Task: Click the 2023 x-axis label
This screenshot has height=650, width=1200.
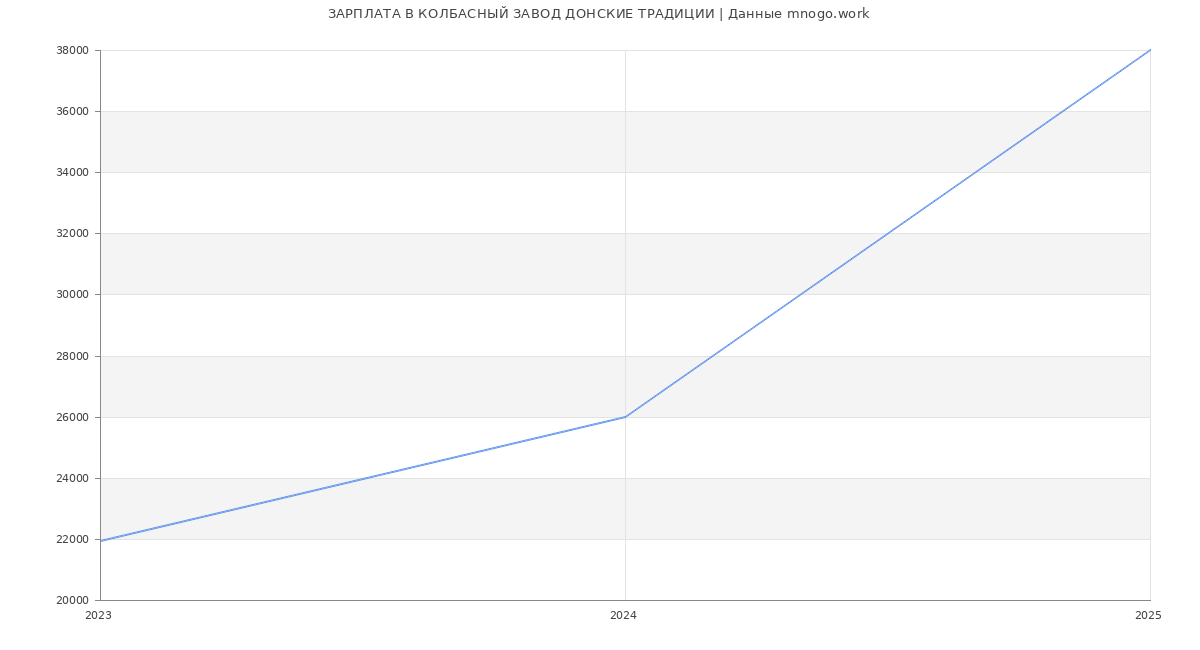Action: [x=98, y=616]
